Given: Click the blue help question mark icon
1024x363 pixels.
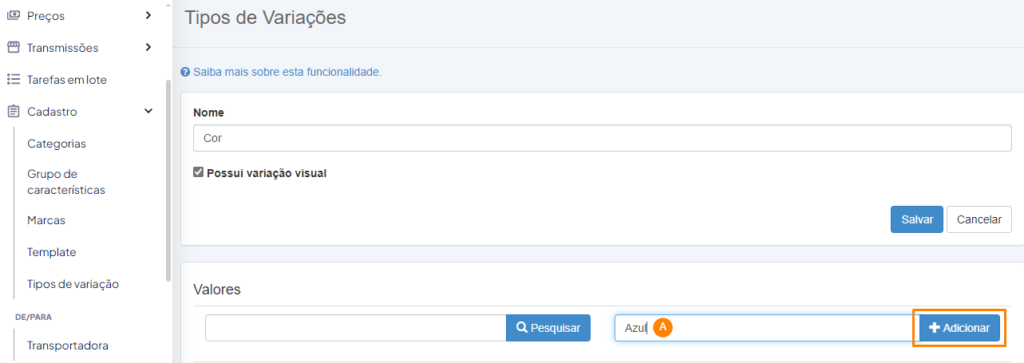Looking at the screenshot, I should (185, 72).
